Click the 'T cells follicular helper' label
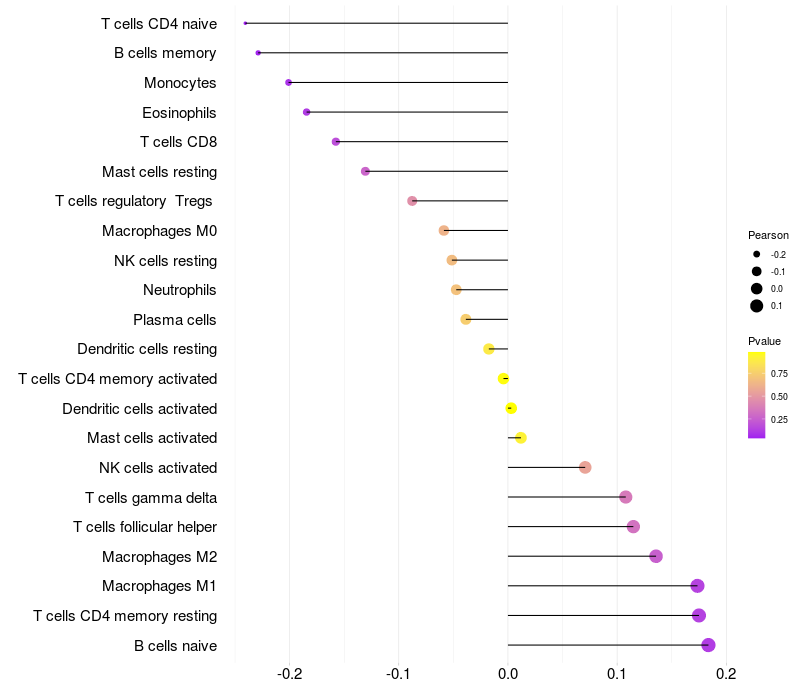This screenshot has width=800, height=700. 145,527
